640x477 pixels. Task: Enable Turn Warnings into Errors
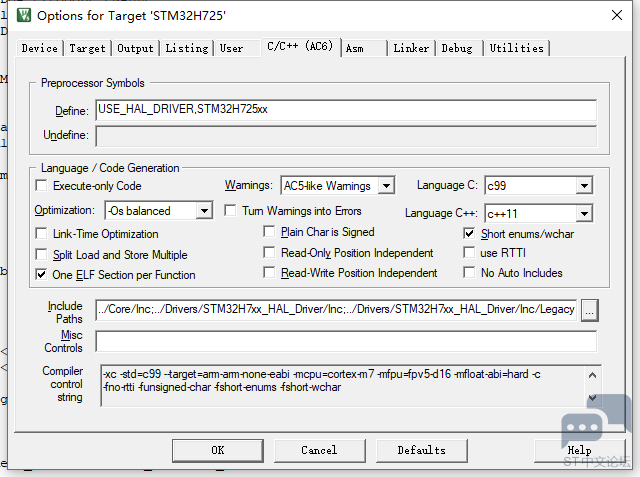(230, 211)
